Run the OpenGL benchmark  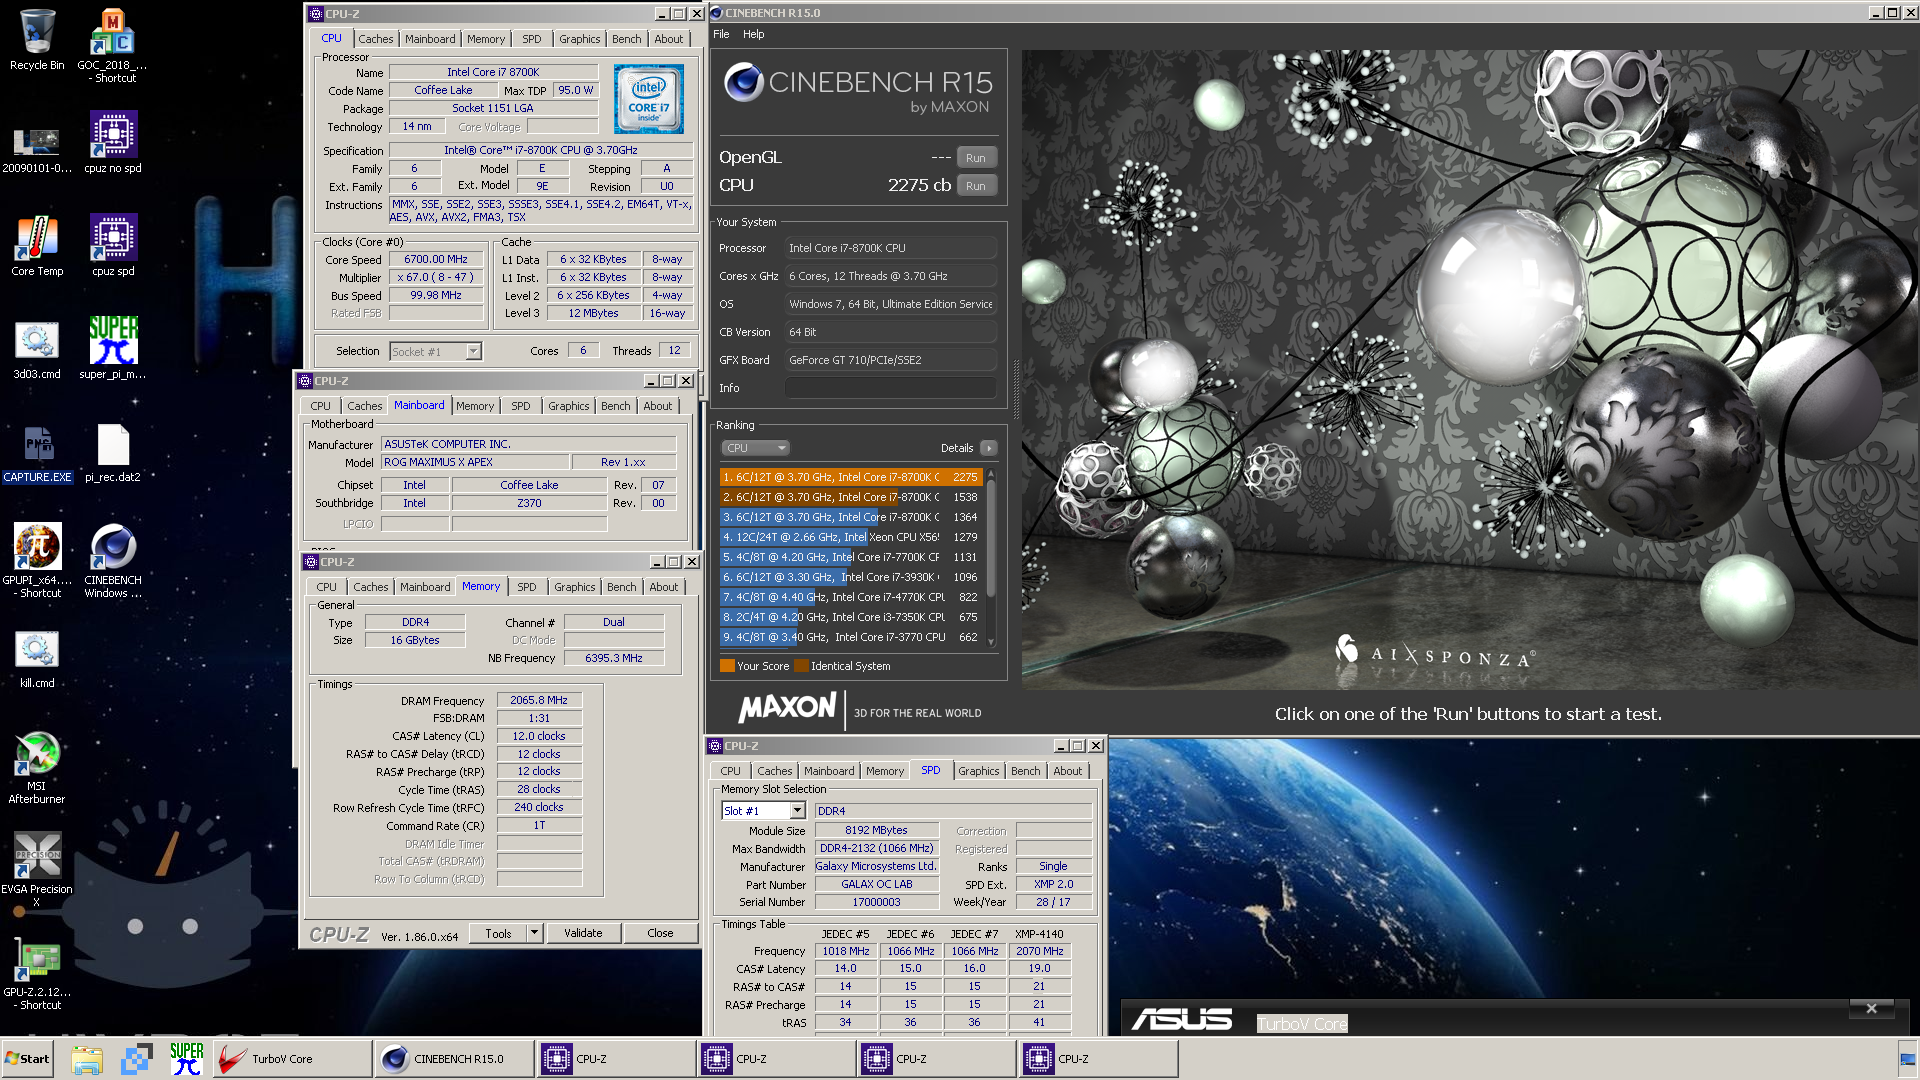click(976, 158)
